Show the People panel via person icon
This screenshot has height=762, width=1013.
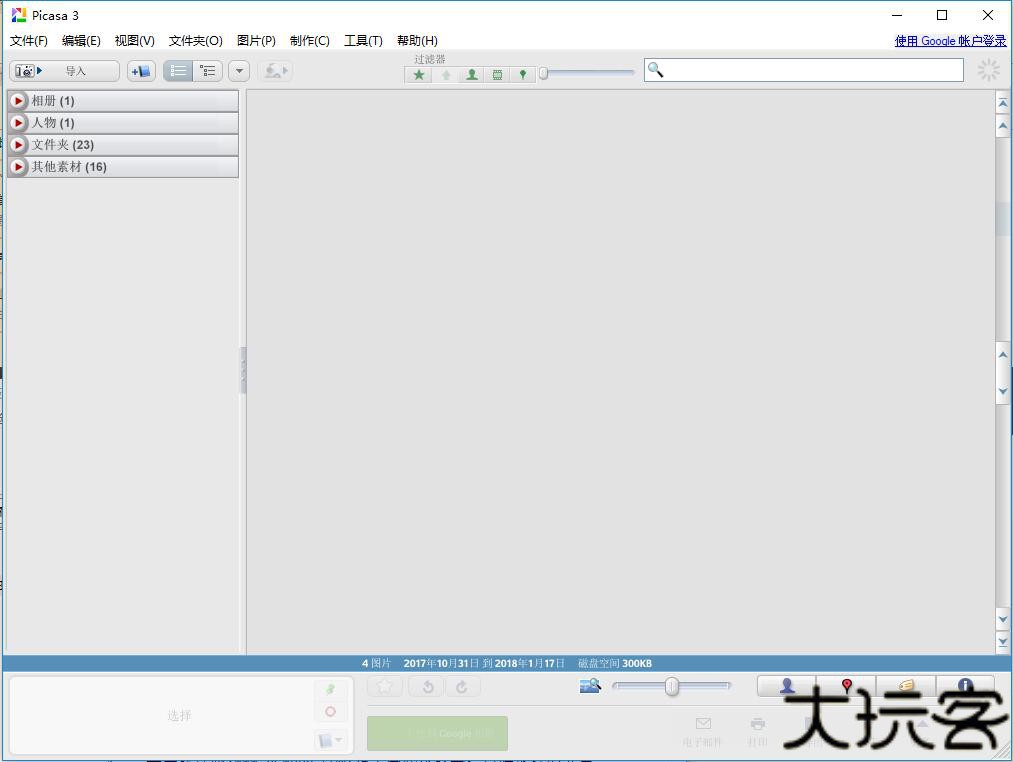(787, 686)
